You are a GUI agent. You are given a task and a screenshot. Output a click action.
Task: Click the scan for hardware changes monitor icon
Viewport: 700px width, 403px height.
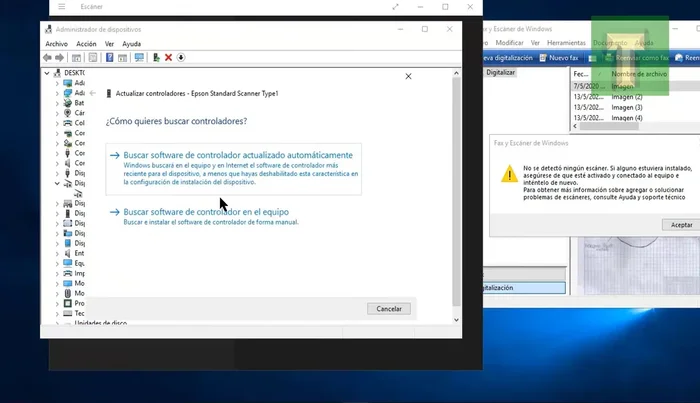(x=139, y=58)
